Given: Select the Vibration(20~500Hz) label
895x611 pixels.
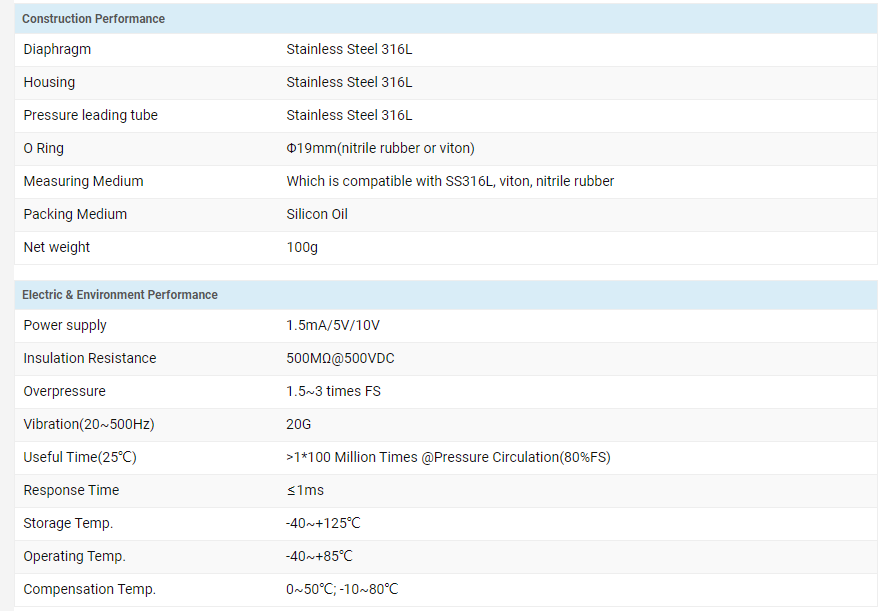Looking at the screenshot, I should click(x=88, y=424).
